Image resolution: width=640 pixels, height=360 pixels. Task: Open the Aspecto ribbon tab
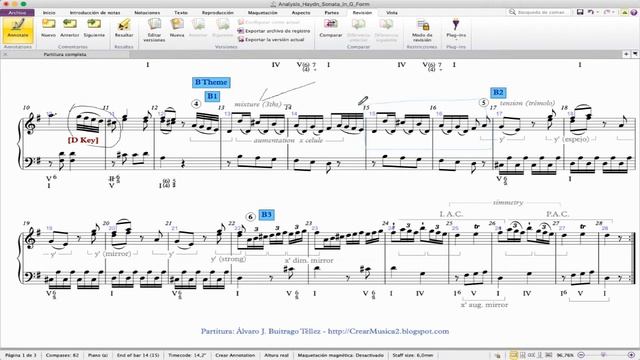pyautogui.click(x=301, y=13)
